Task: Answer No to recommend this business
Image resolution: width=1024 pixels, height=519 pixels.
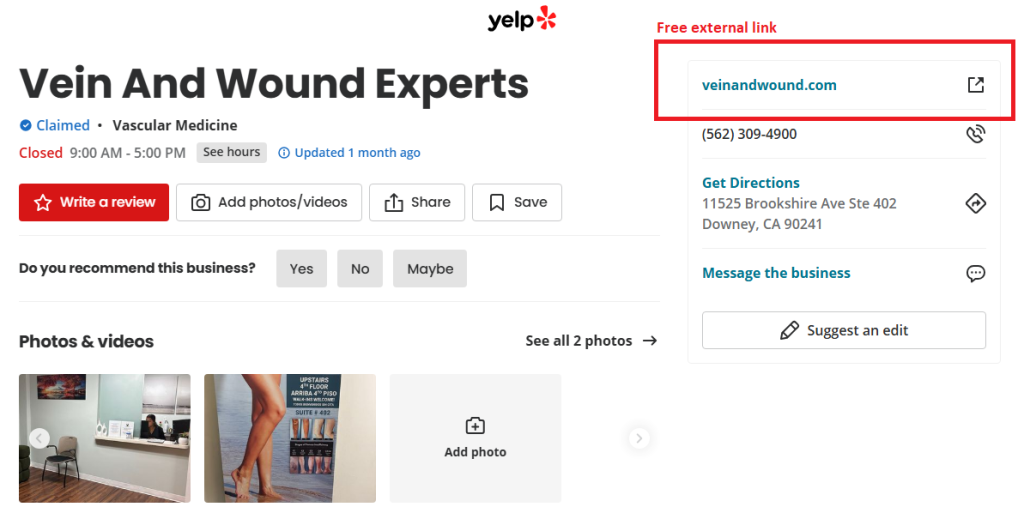Action: [360, 269]
